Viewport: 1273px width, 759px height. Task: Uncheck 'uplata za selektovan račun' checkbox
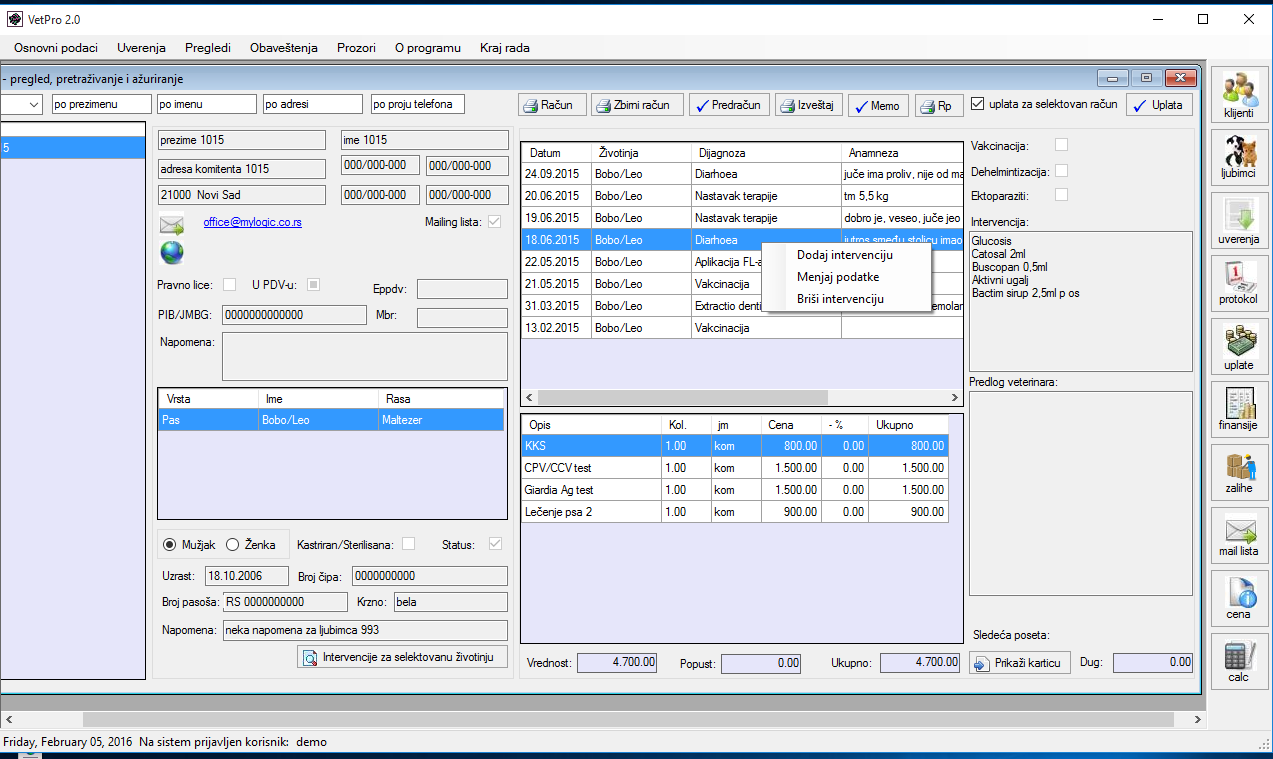pos(978,104)
